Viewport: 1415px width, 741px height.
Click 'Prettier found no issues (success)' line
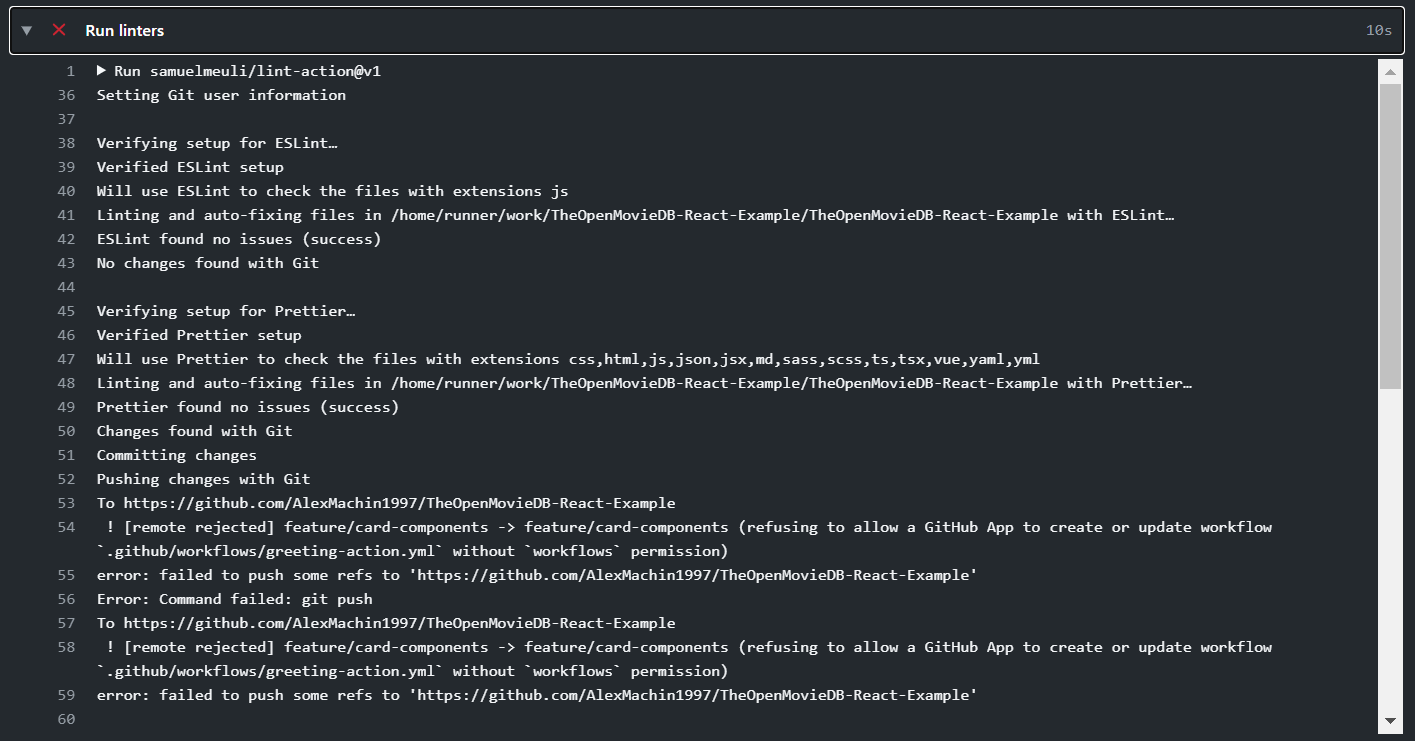[248, 407]
